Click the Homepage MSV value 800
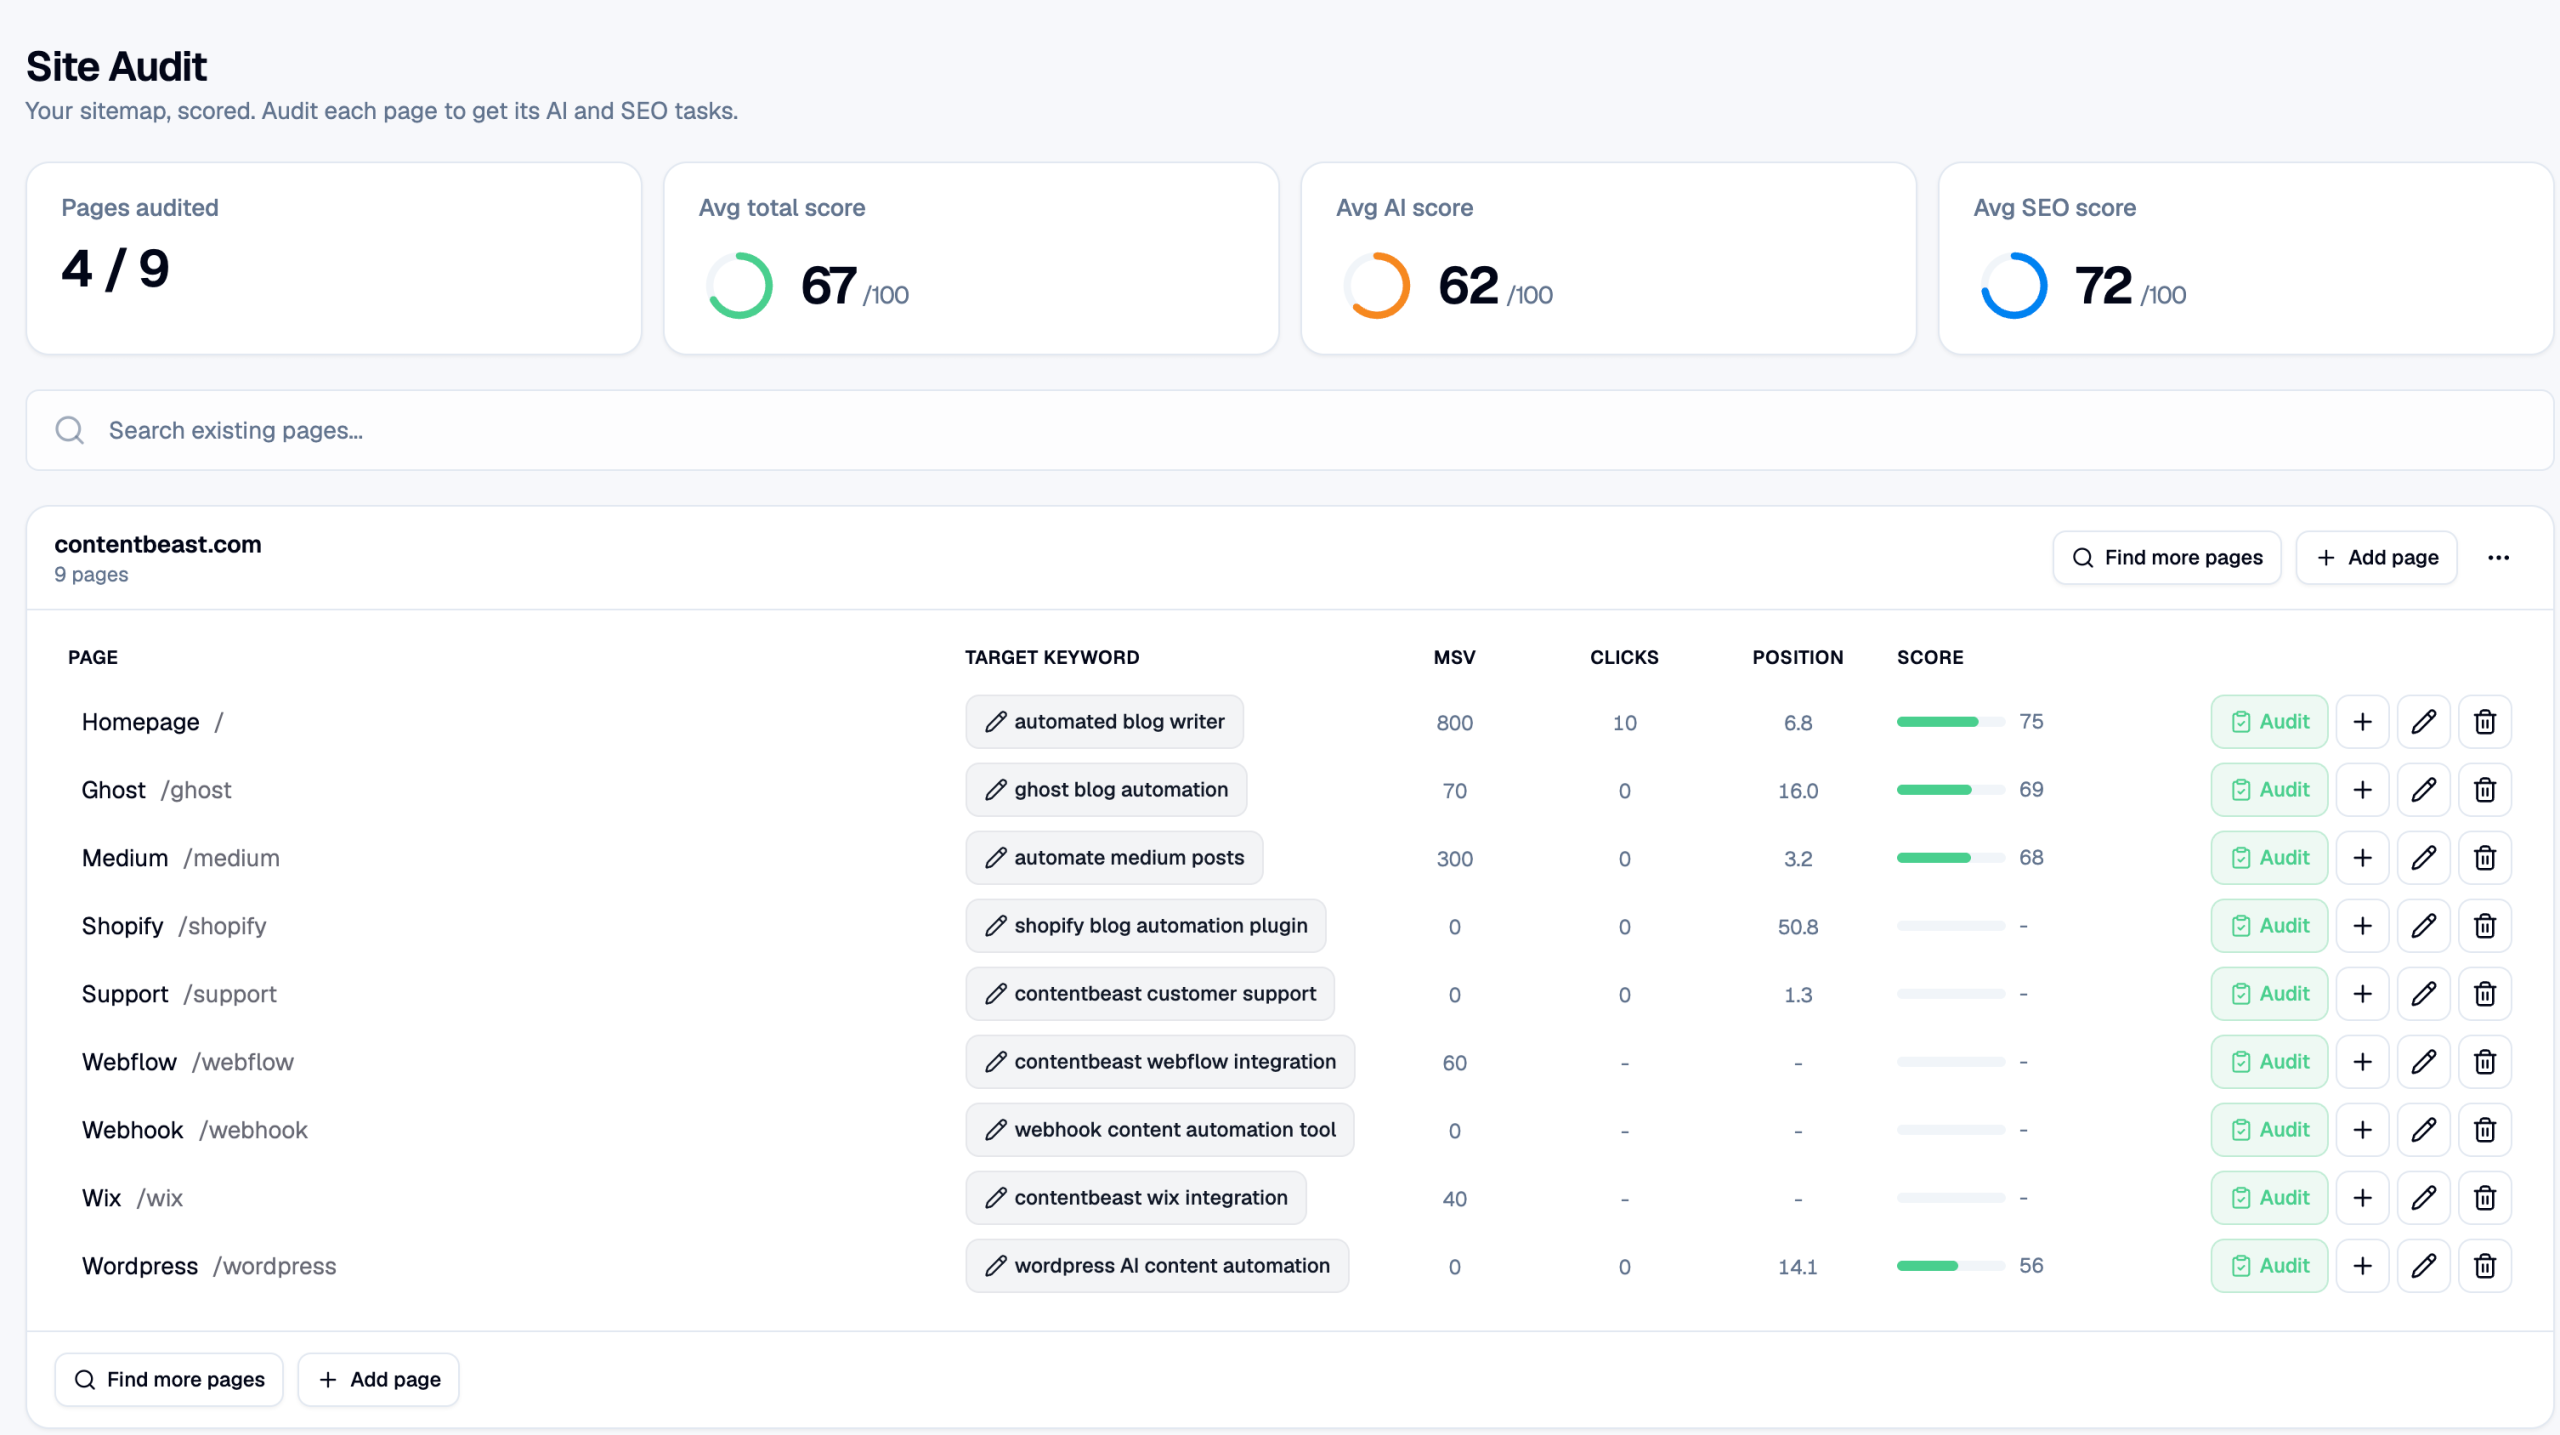 pyautogui.click(x=1454, y=723)
